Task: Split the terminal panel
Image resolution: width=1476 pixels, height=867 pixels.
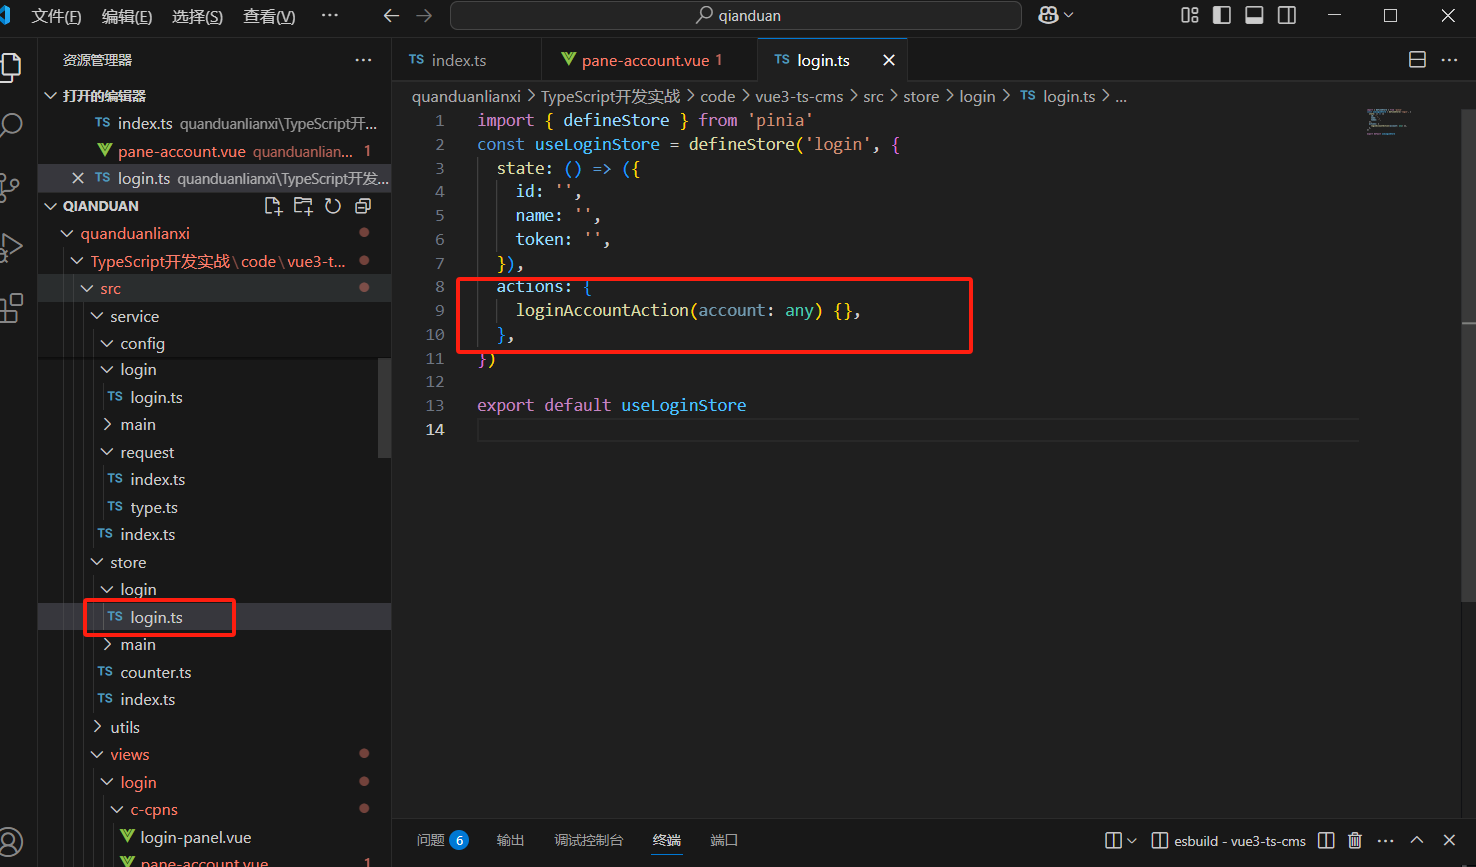Action: coord(1326,840)
